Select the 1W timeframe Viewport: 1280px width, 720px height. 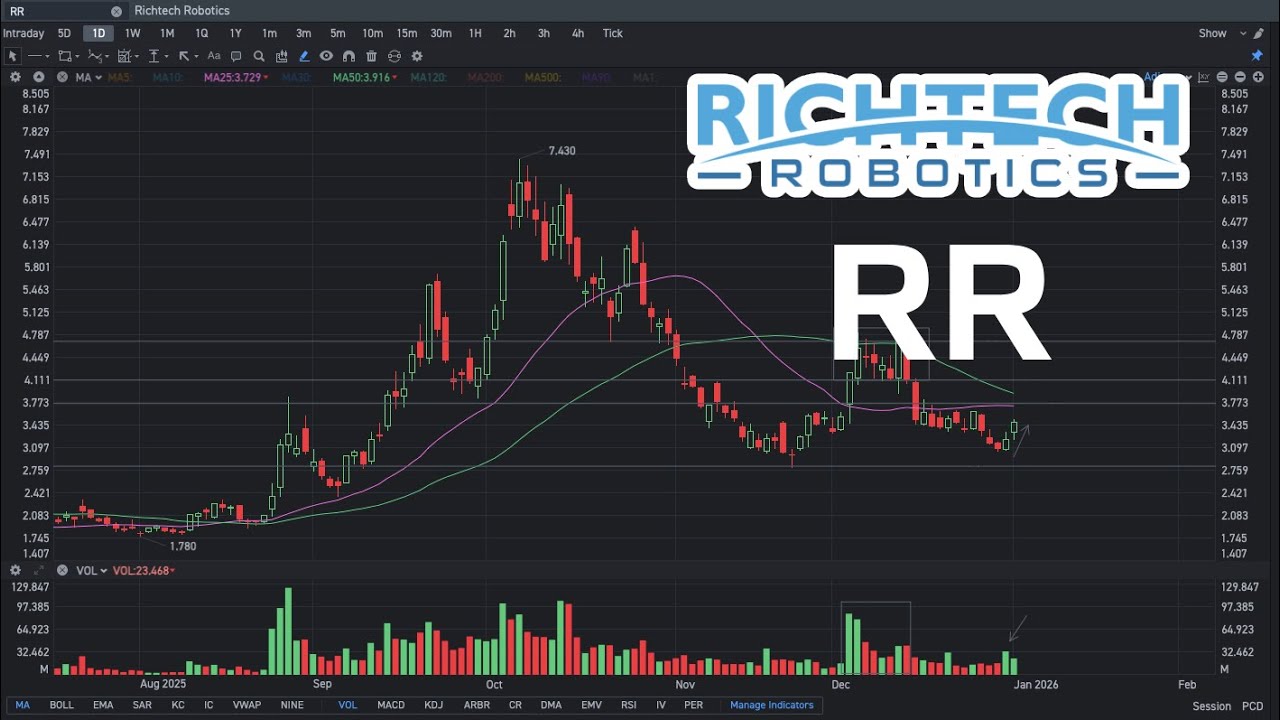click(x=132, y=33)
